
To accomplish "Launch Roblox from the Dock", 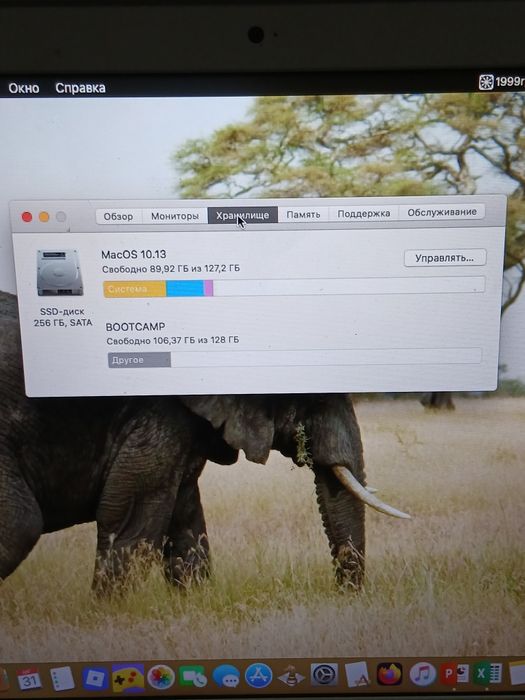I will [95, 679].
